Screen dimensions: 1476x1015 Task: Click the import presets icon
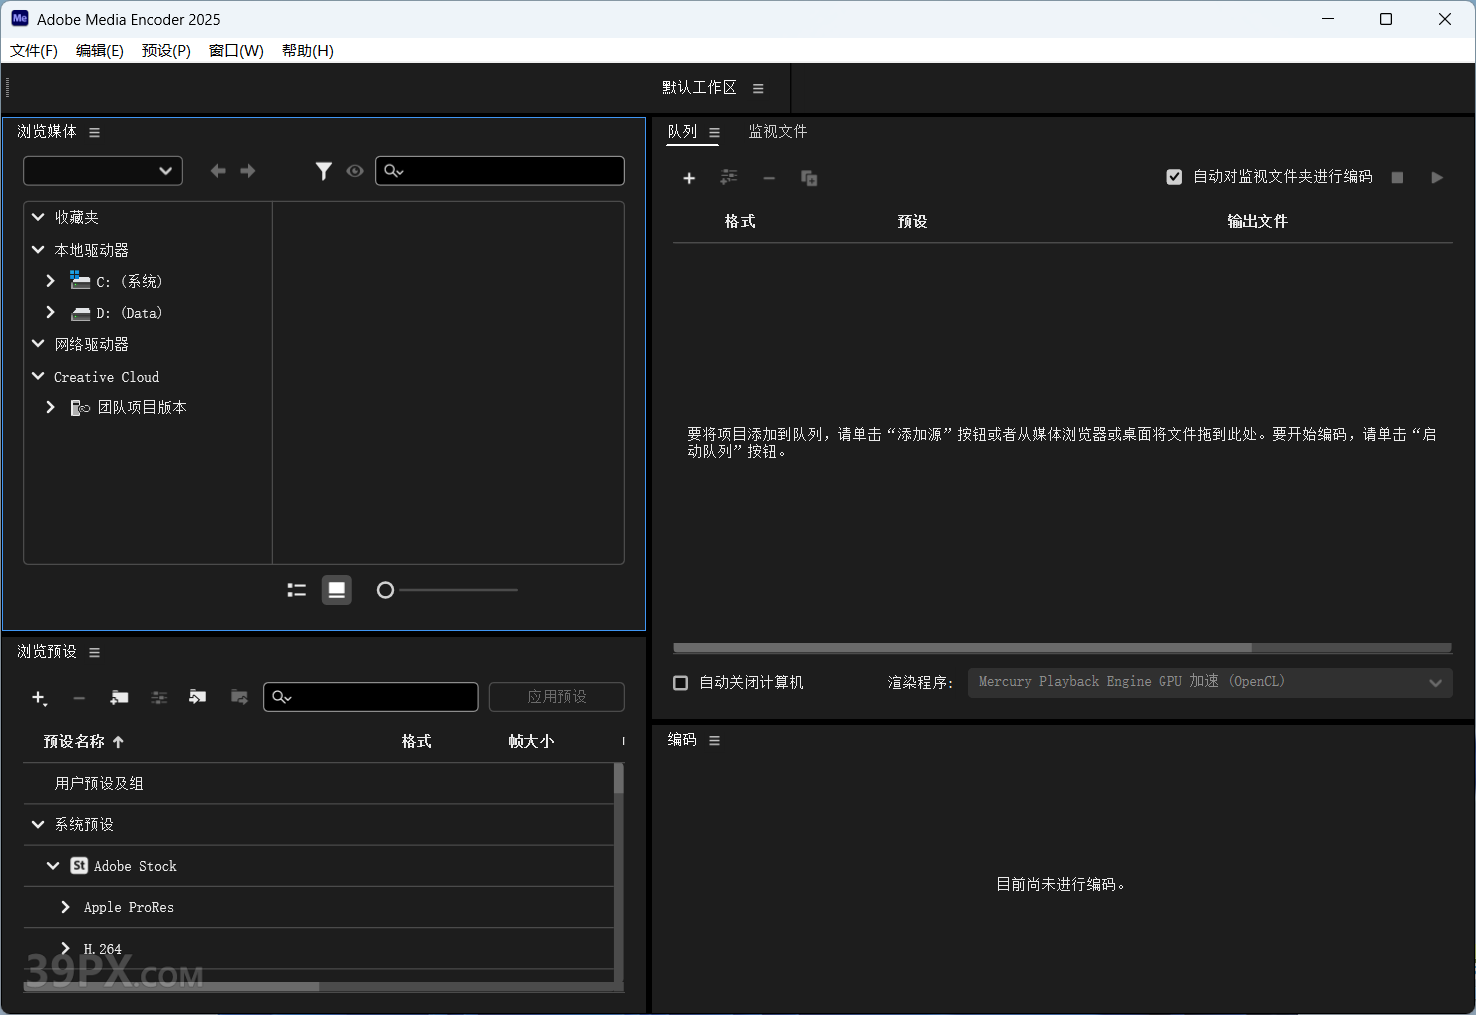coord(198,698)
